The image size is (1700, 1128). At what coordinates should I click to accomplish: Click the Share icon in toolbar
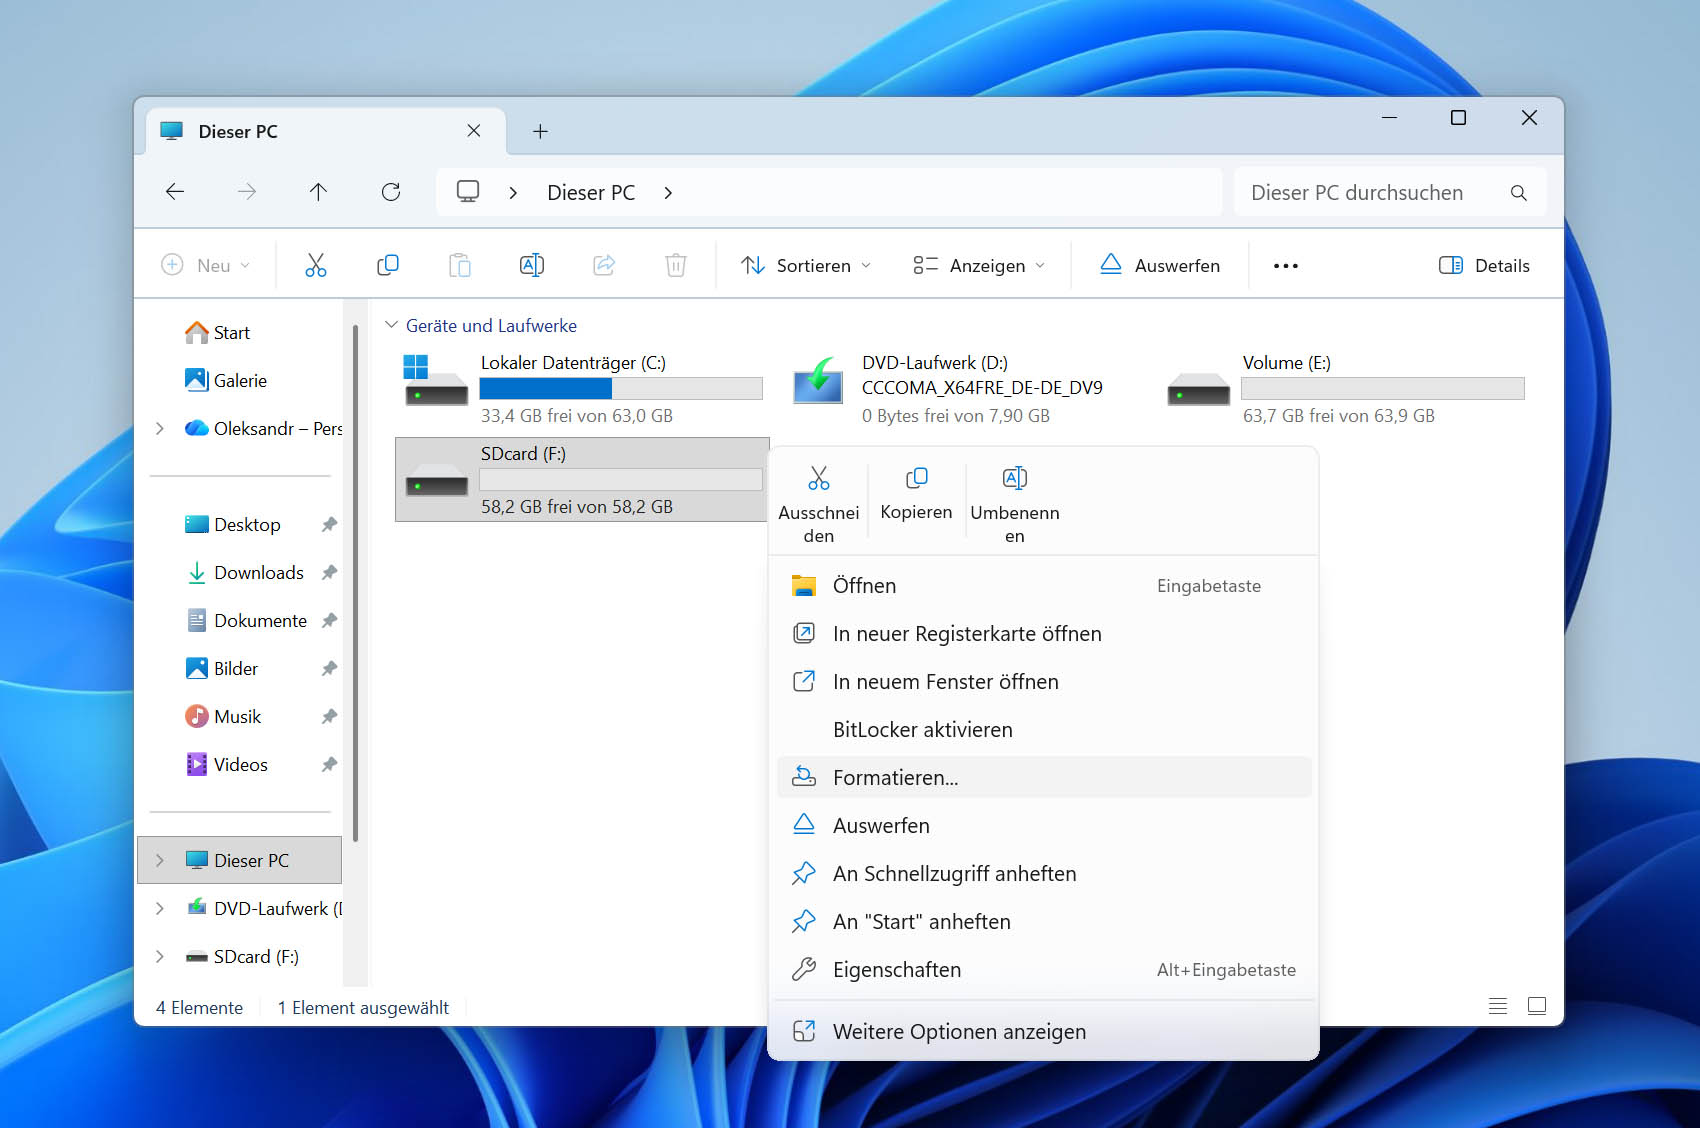coord(604,265)
